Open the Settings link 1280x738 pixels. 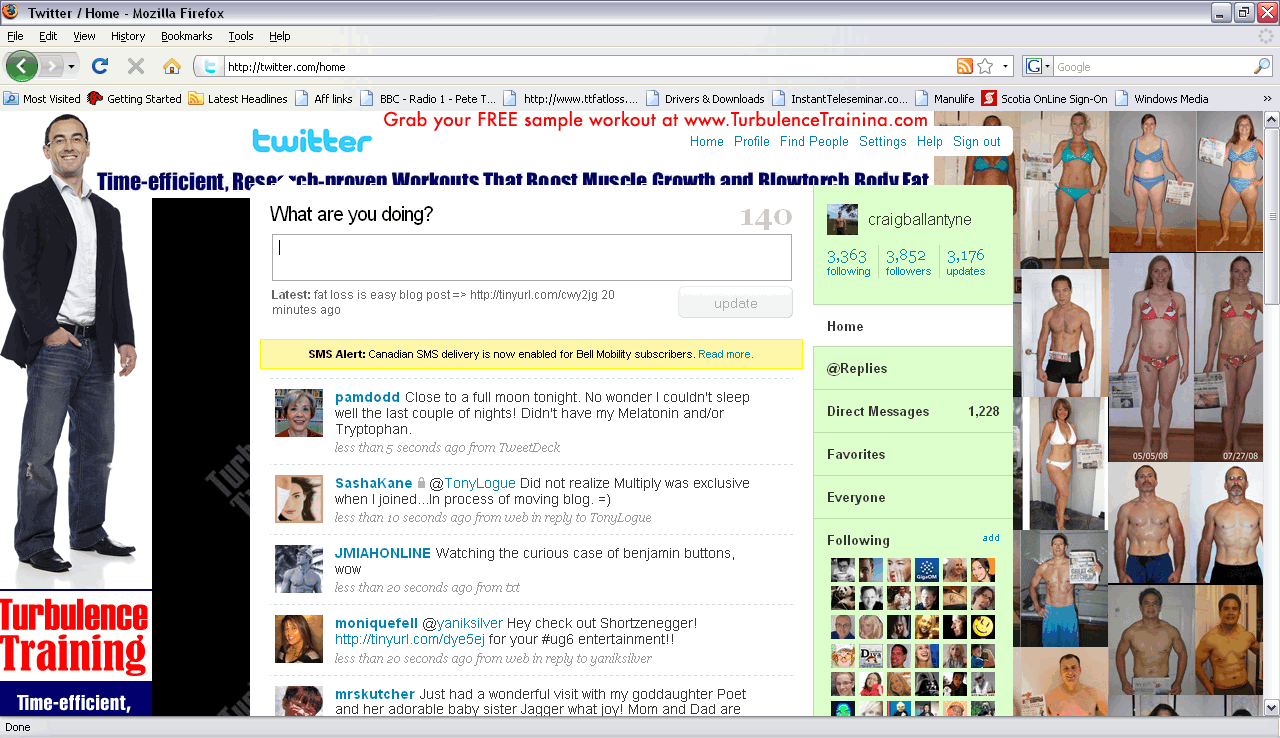click(x=883, y=142)
